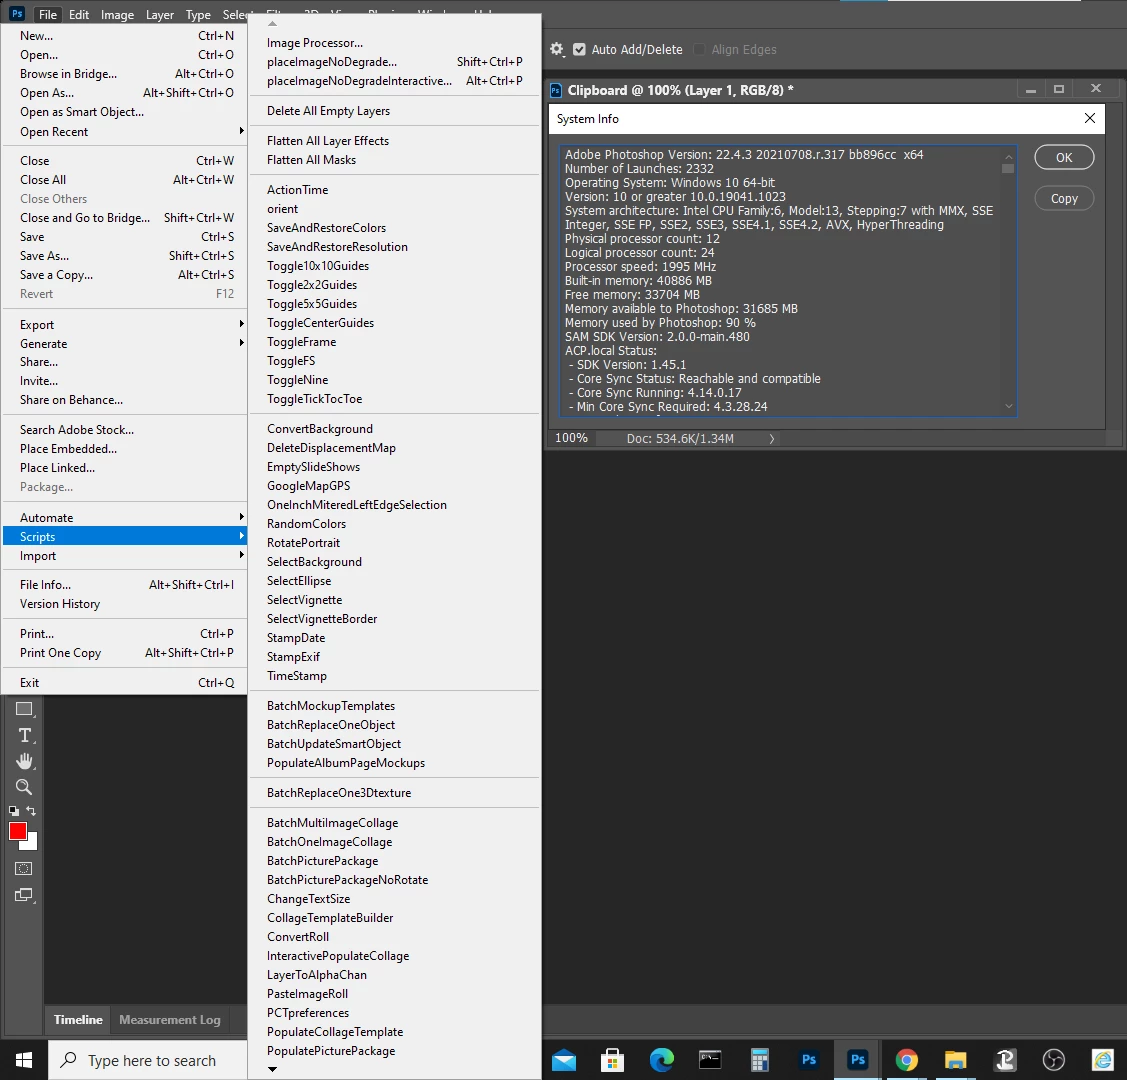Open Mail app in taskbar
This screenshot has width=1127, height=1080.
click(564, 1060)
